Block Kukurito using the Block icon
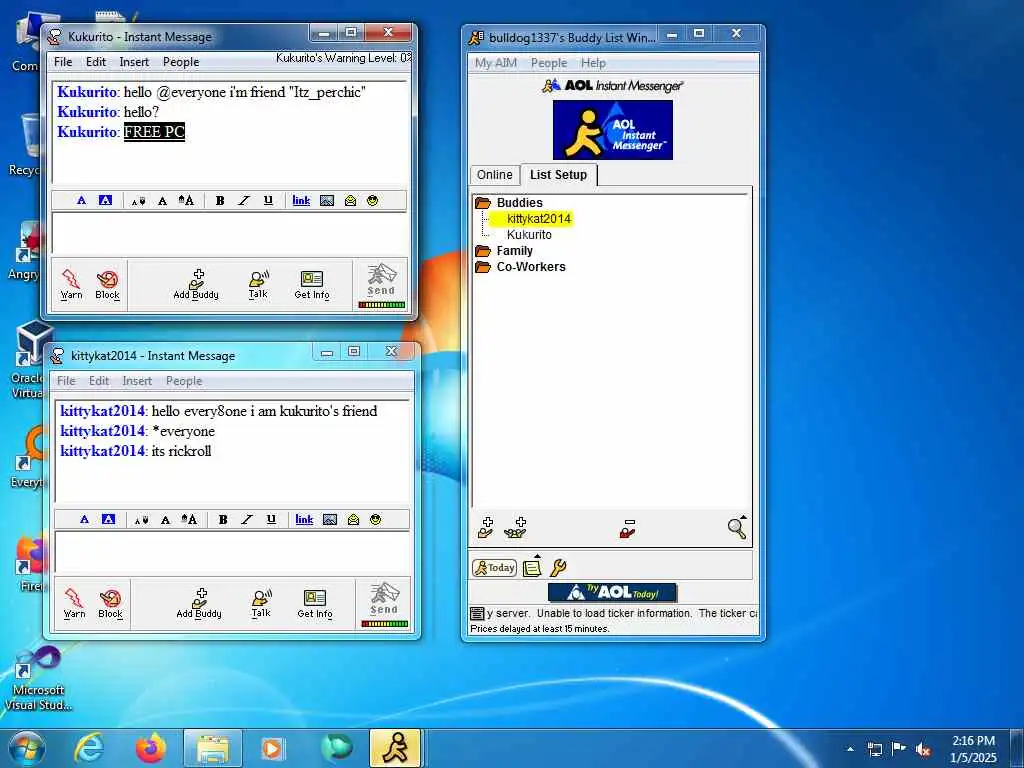Image resolution: width=1024 pixels, height=768 pixels. click(107, 284)
